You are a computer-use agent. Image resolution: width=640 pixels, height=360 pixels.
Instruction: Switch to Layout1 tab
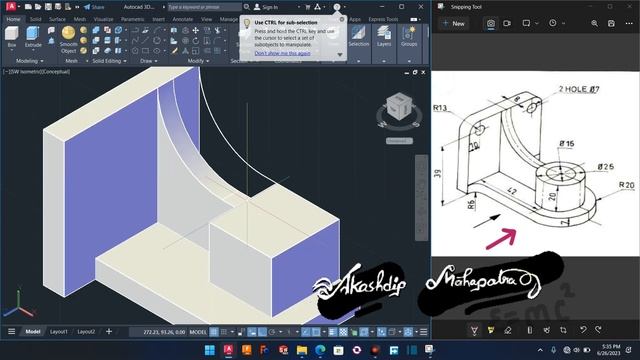click(58, 332)
